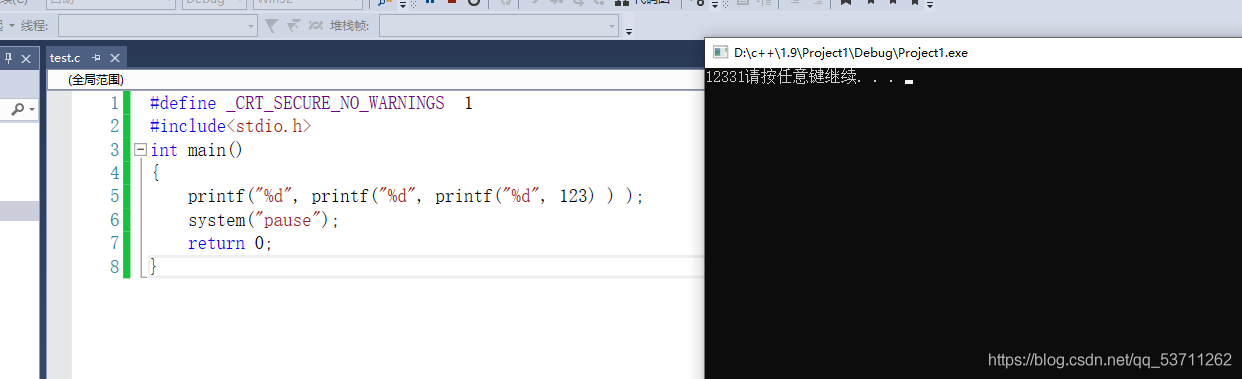The height and width of the screenshot is (379, 1242).
Task: Click the #include<stdio.h> line
Action: point(230,127)
